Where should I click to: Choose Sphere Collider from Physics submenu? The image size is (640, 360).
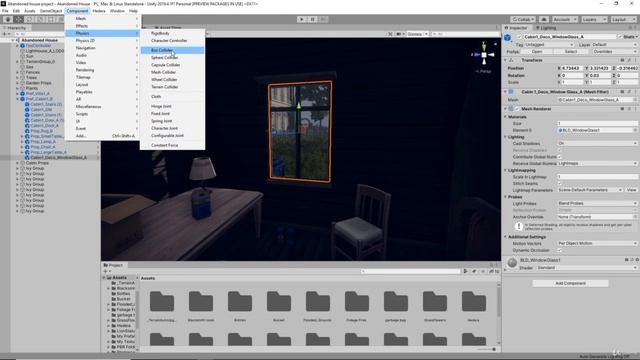click(x=172, y=58)
